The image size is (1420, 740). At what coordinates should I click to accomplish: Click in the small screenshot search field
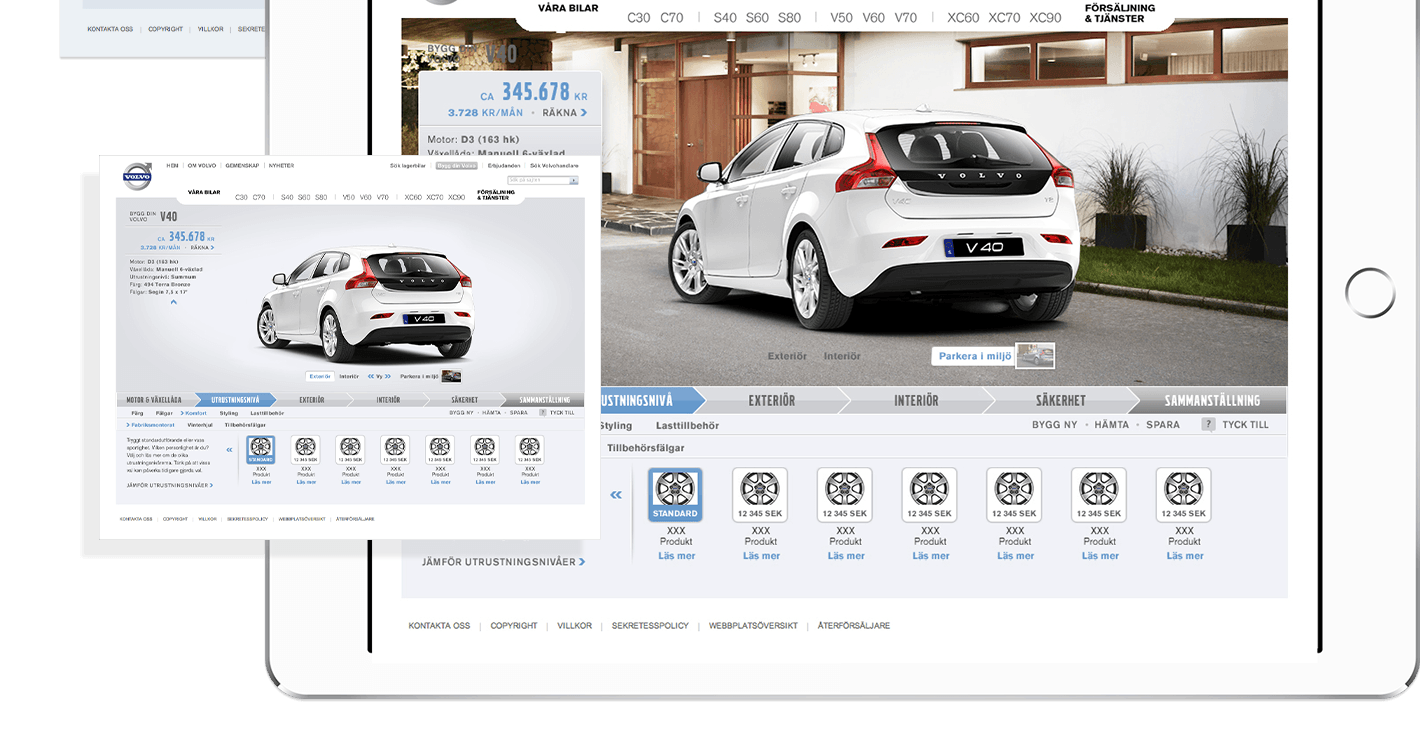coord(538,180)
